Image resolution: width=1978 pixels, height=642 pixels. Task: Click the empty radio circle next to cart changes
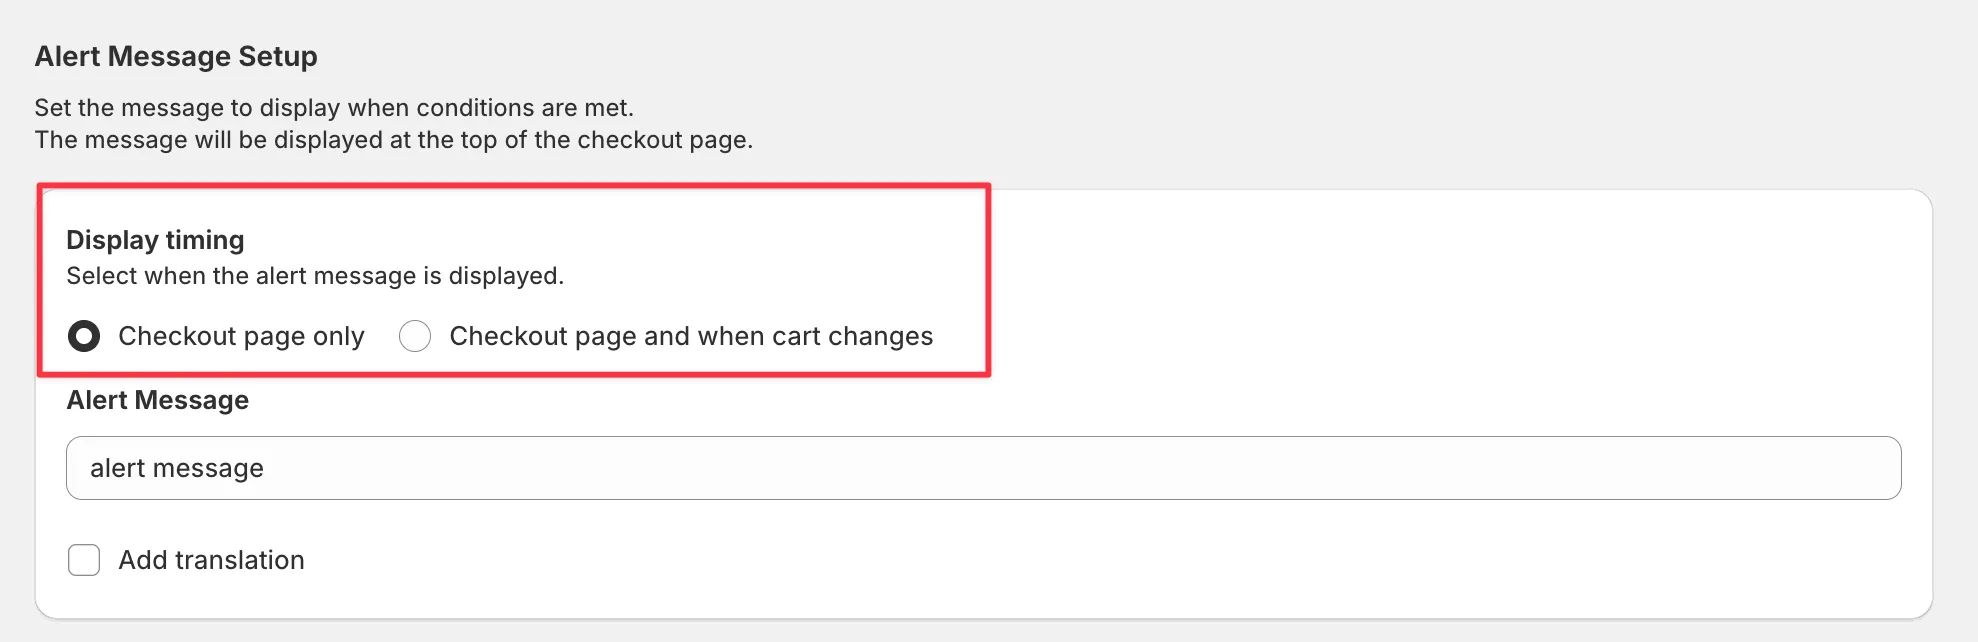[x=415, y=337]
